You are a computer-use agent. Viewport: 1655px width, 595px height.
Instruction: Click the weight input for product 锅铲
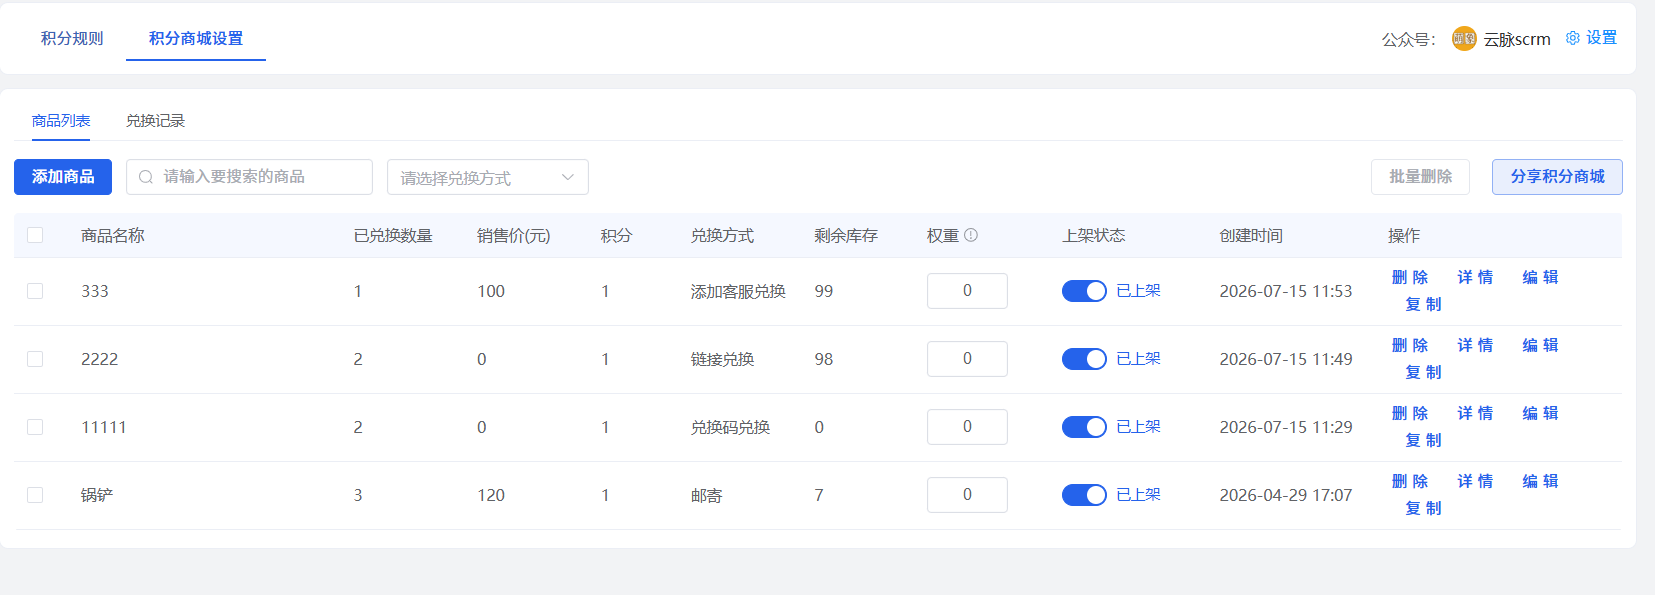coord(967,495)
